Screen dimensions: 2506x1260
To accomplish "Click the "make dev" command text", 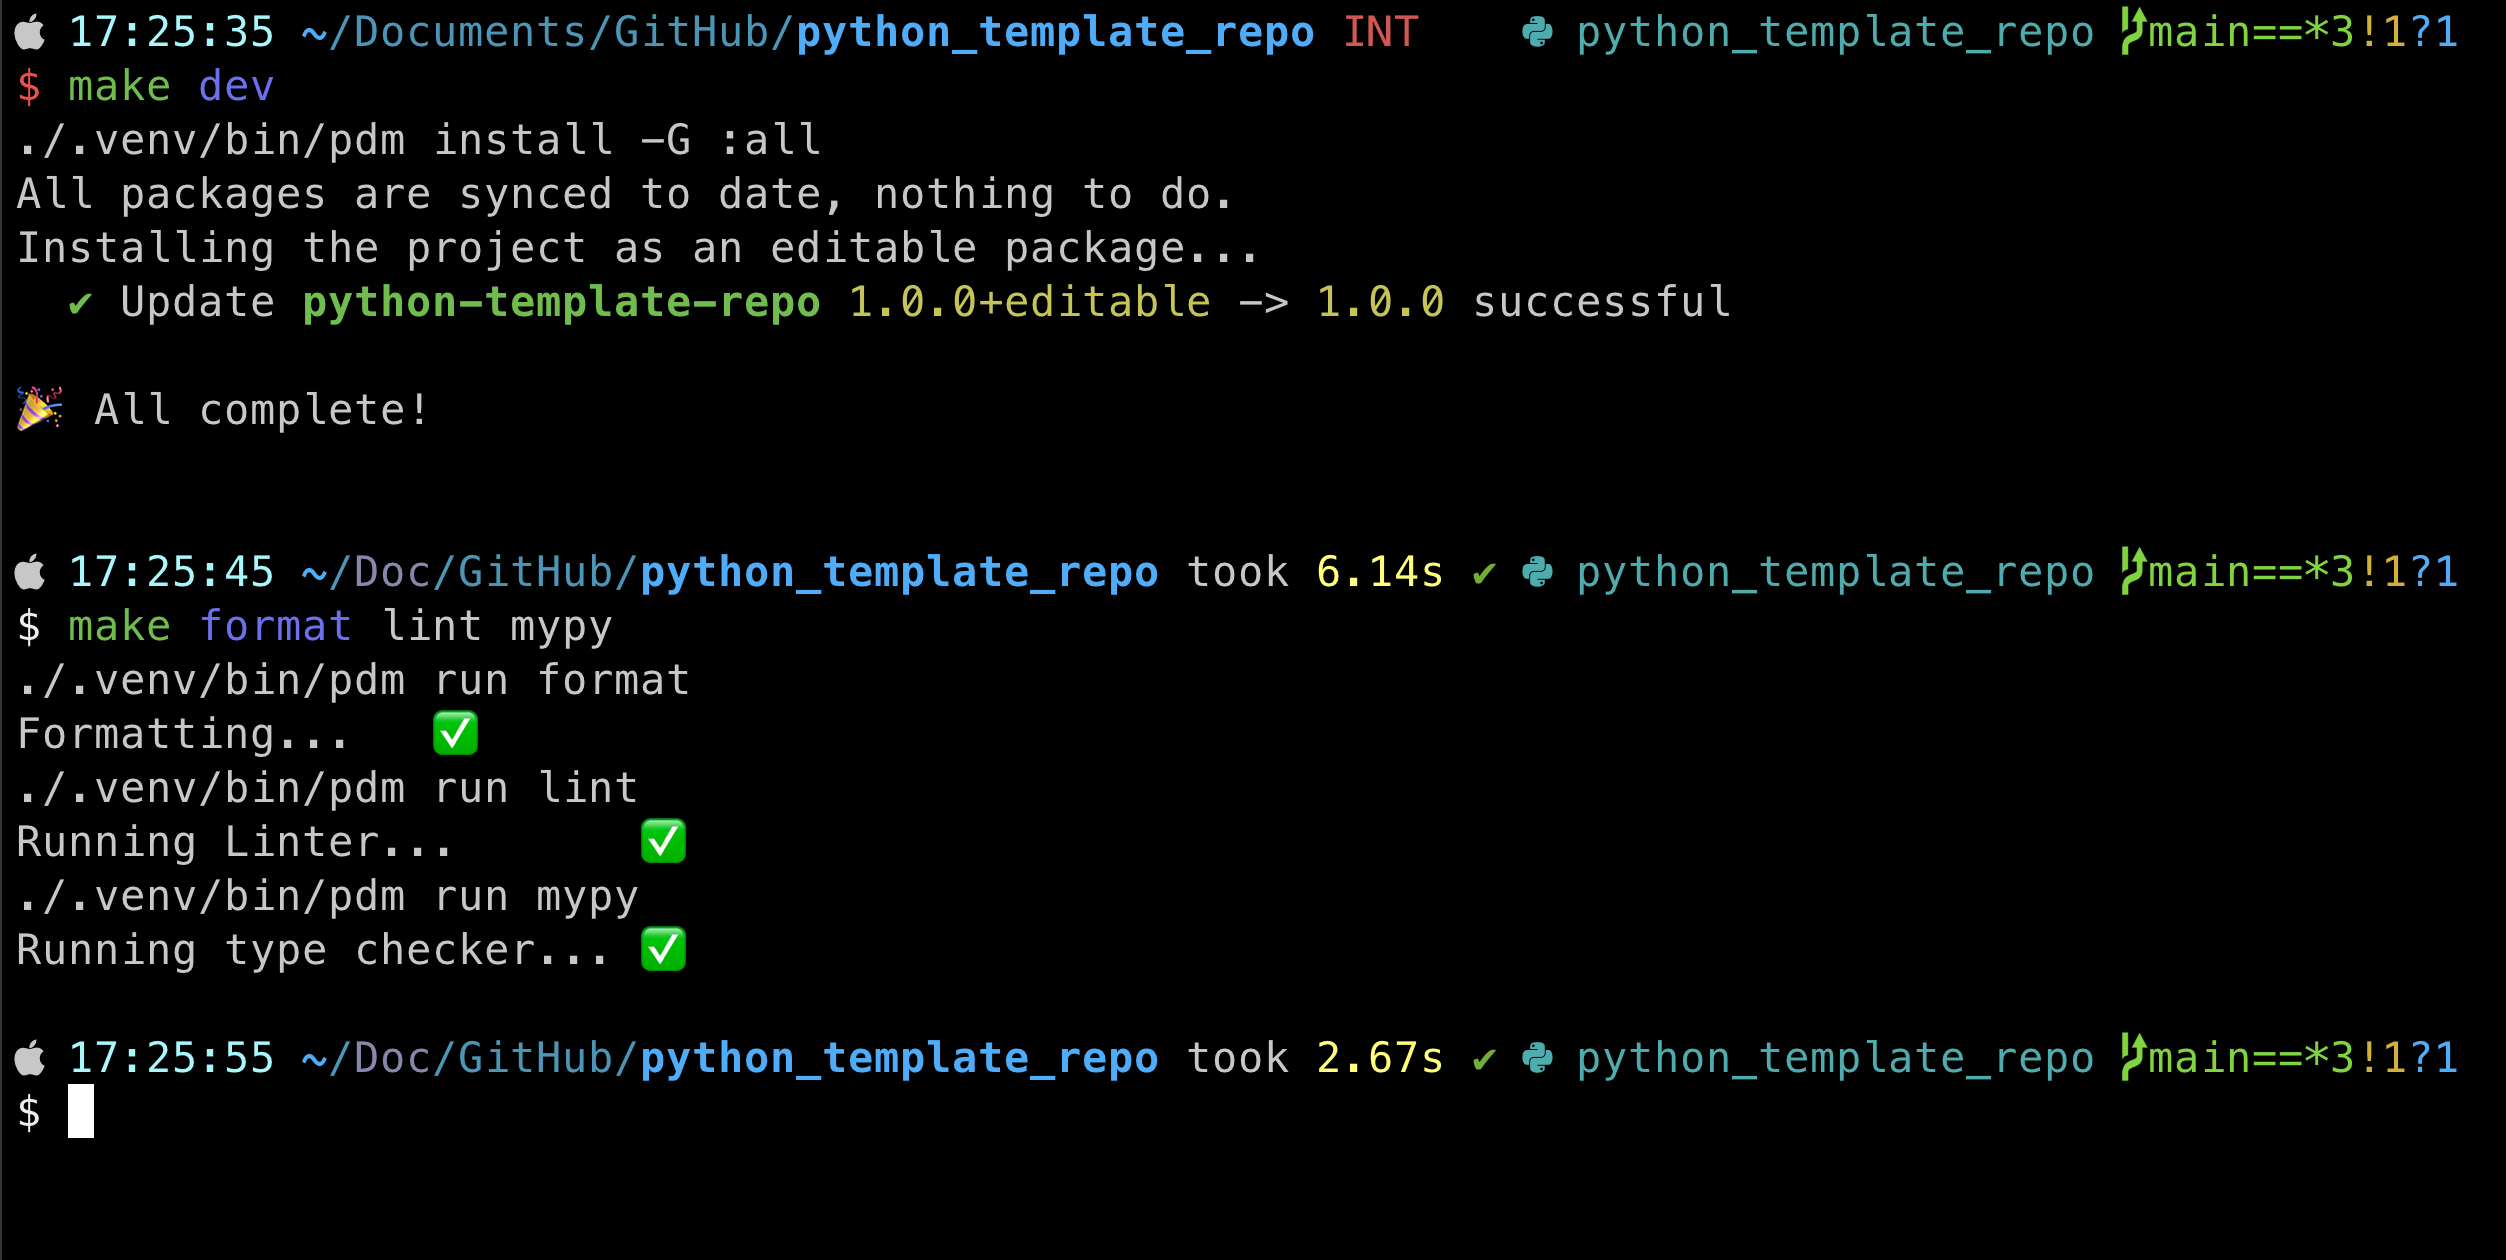I will pos(170,87).
